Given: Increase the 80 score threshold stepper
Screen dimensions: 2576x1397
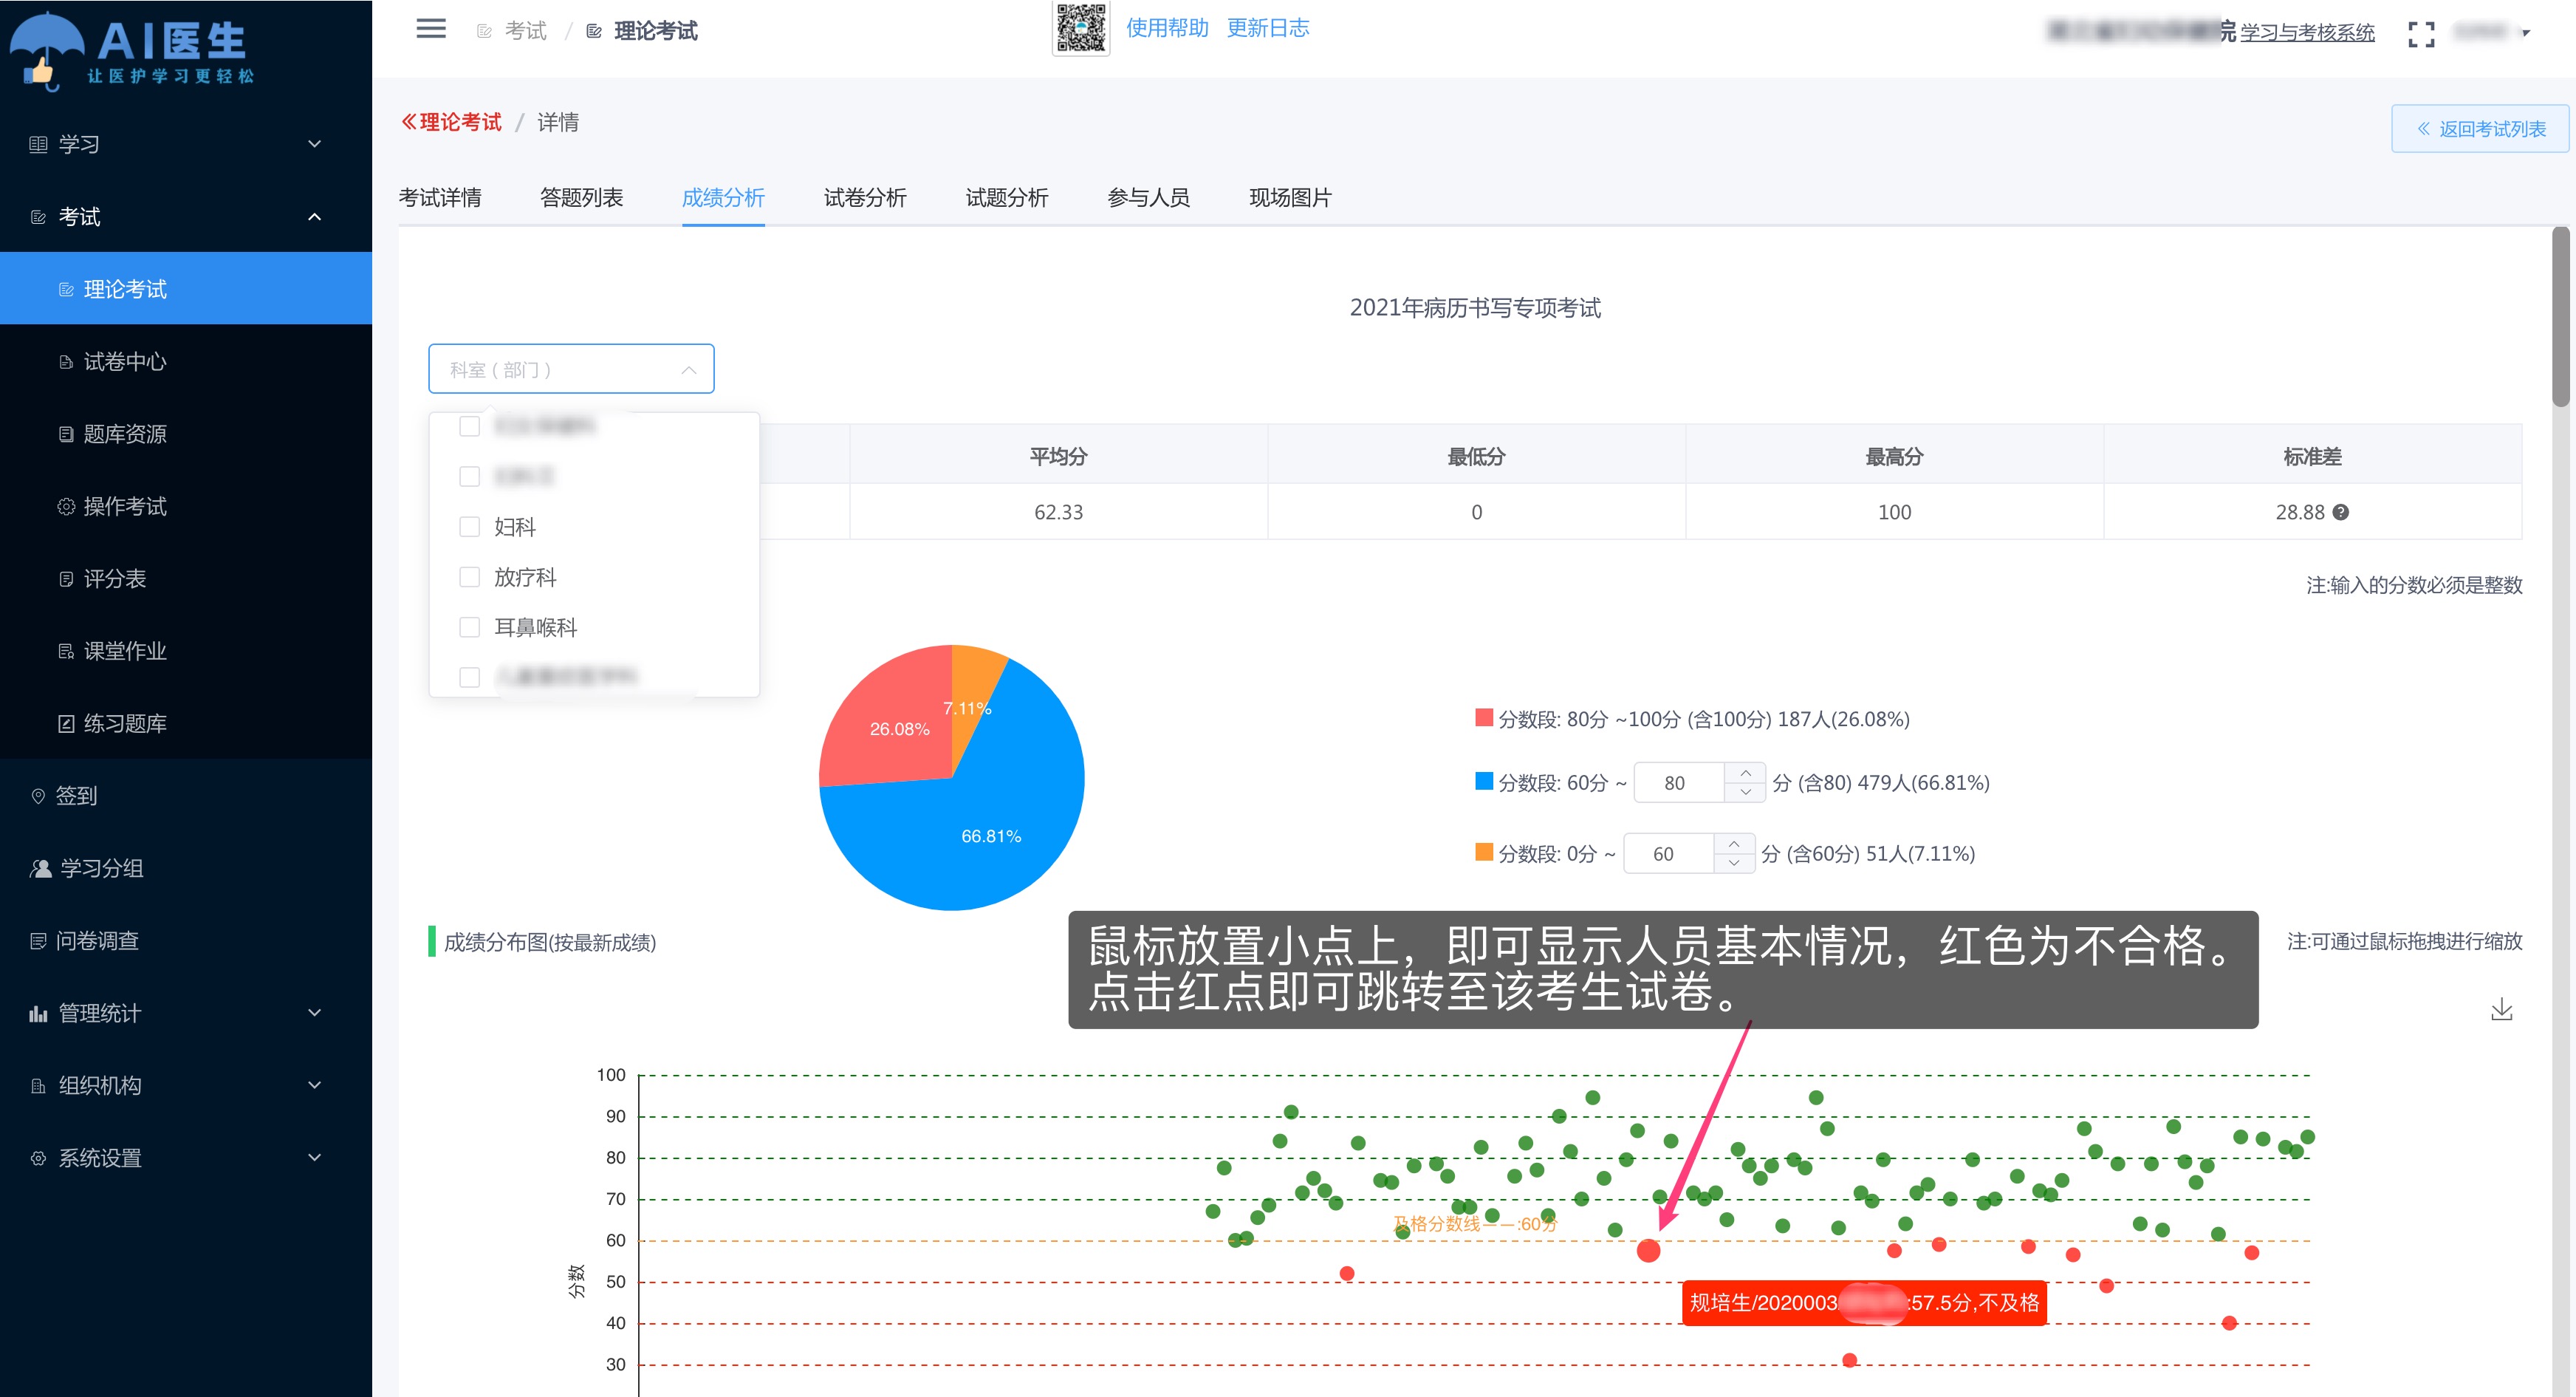Looking at the screenshot, I should click(x=1745, y=773).
